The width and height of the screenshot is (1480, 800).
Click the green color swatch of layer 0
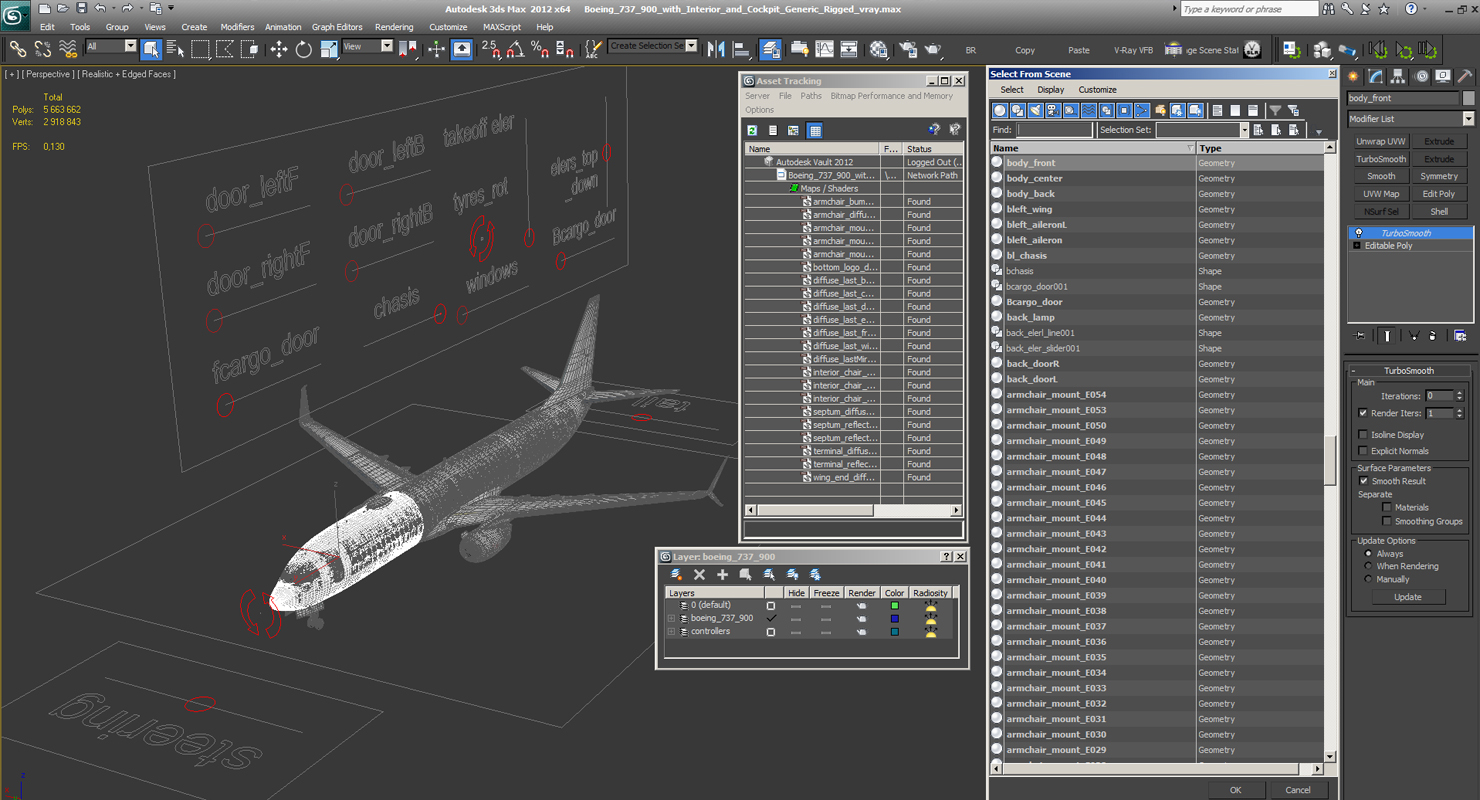coord(894,606)
